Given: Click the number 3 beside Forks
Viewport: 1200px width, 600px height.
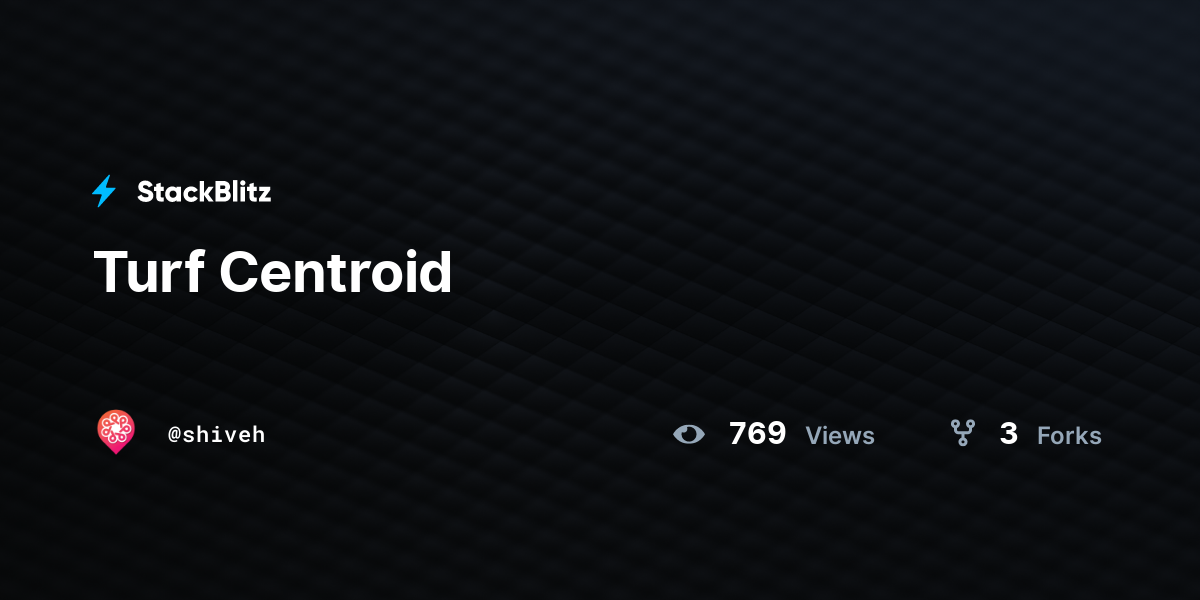Looking at the screenshot, I should (x=1009, y=434).
